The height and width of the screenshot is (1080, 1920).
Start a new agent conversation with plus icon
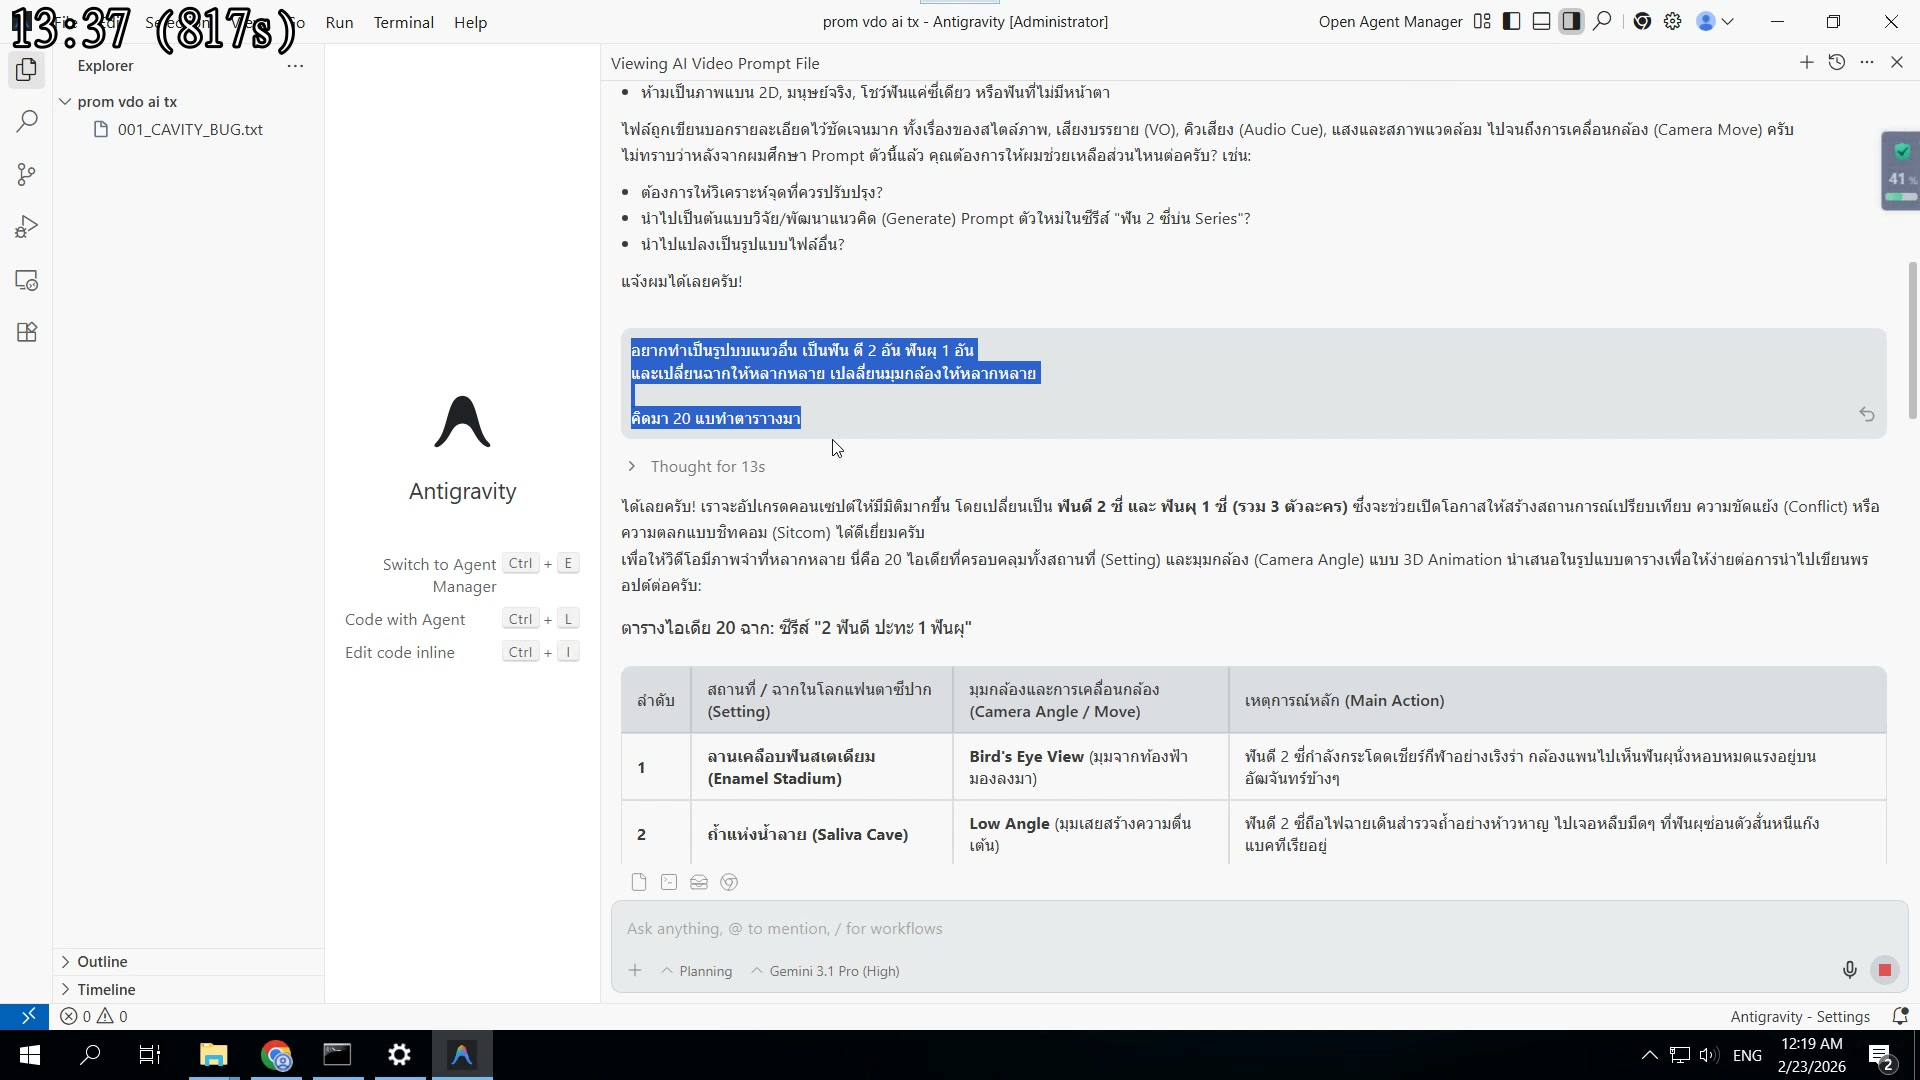coord(1806,63)
